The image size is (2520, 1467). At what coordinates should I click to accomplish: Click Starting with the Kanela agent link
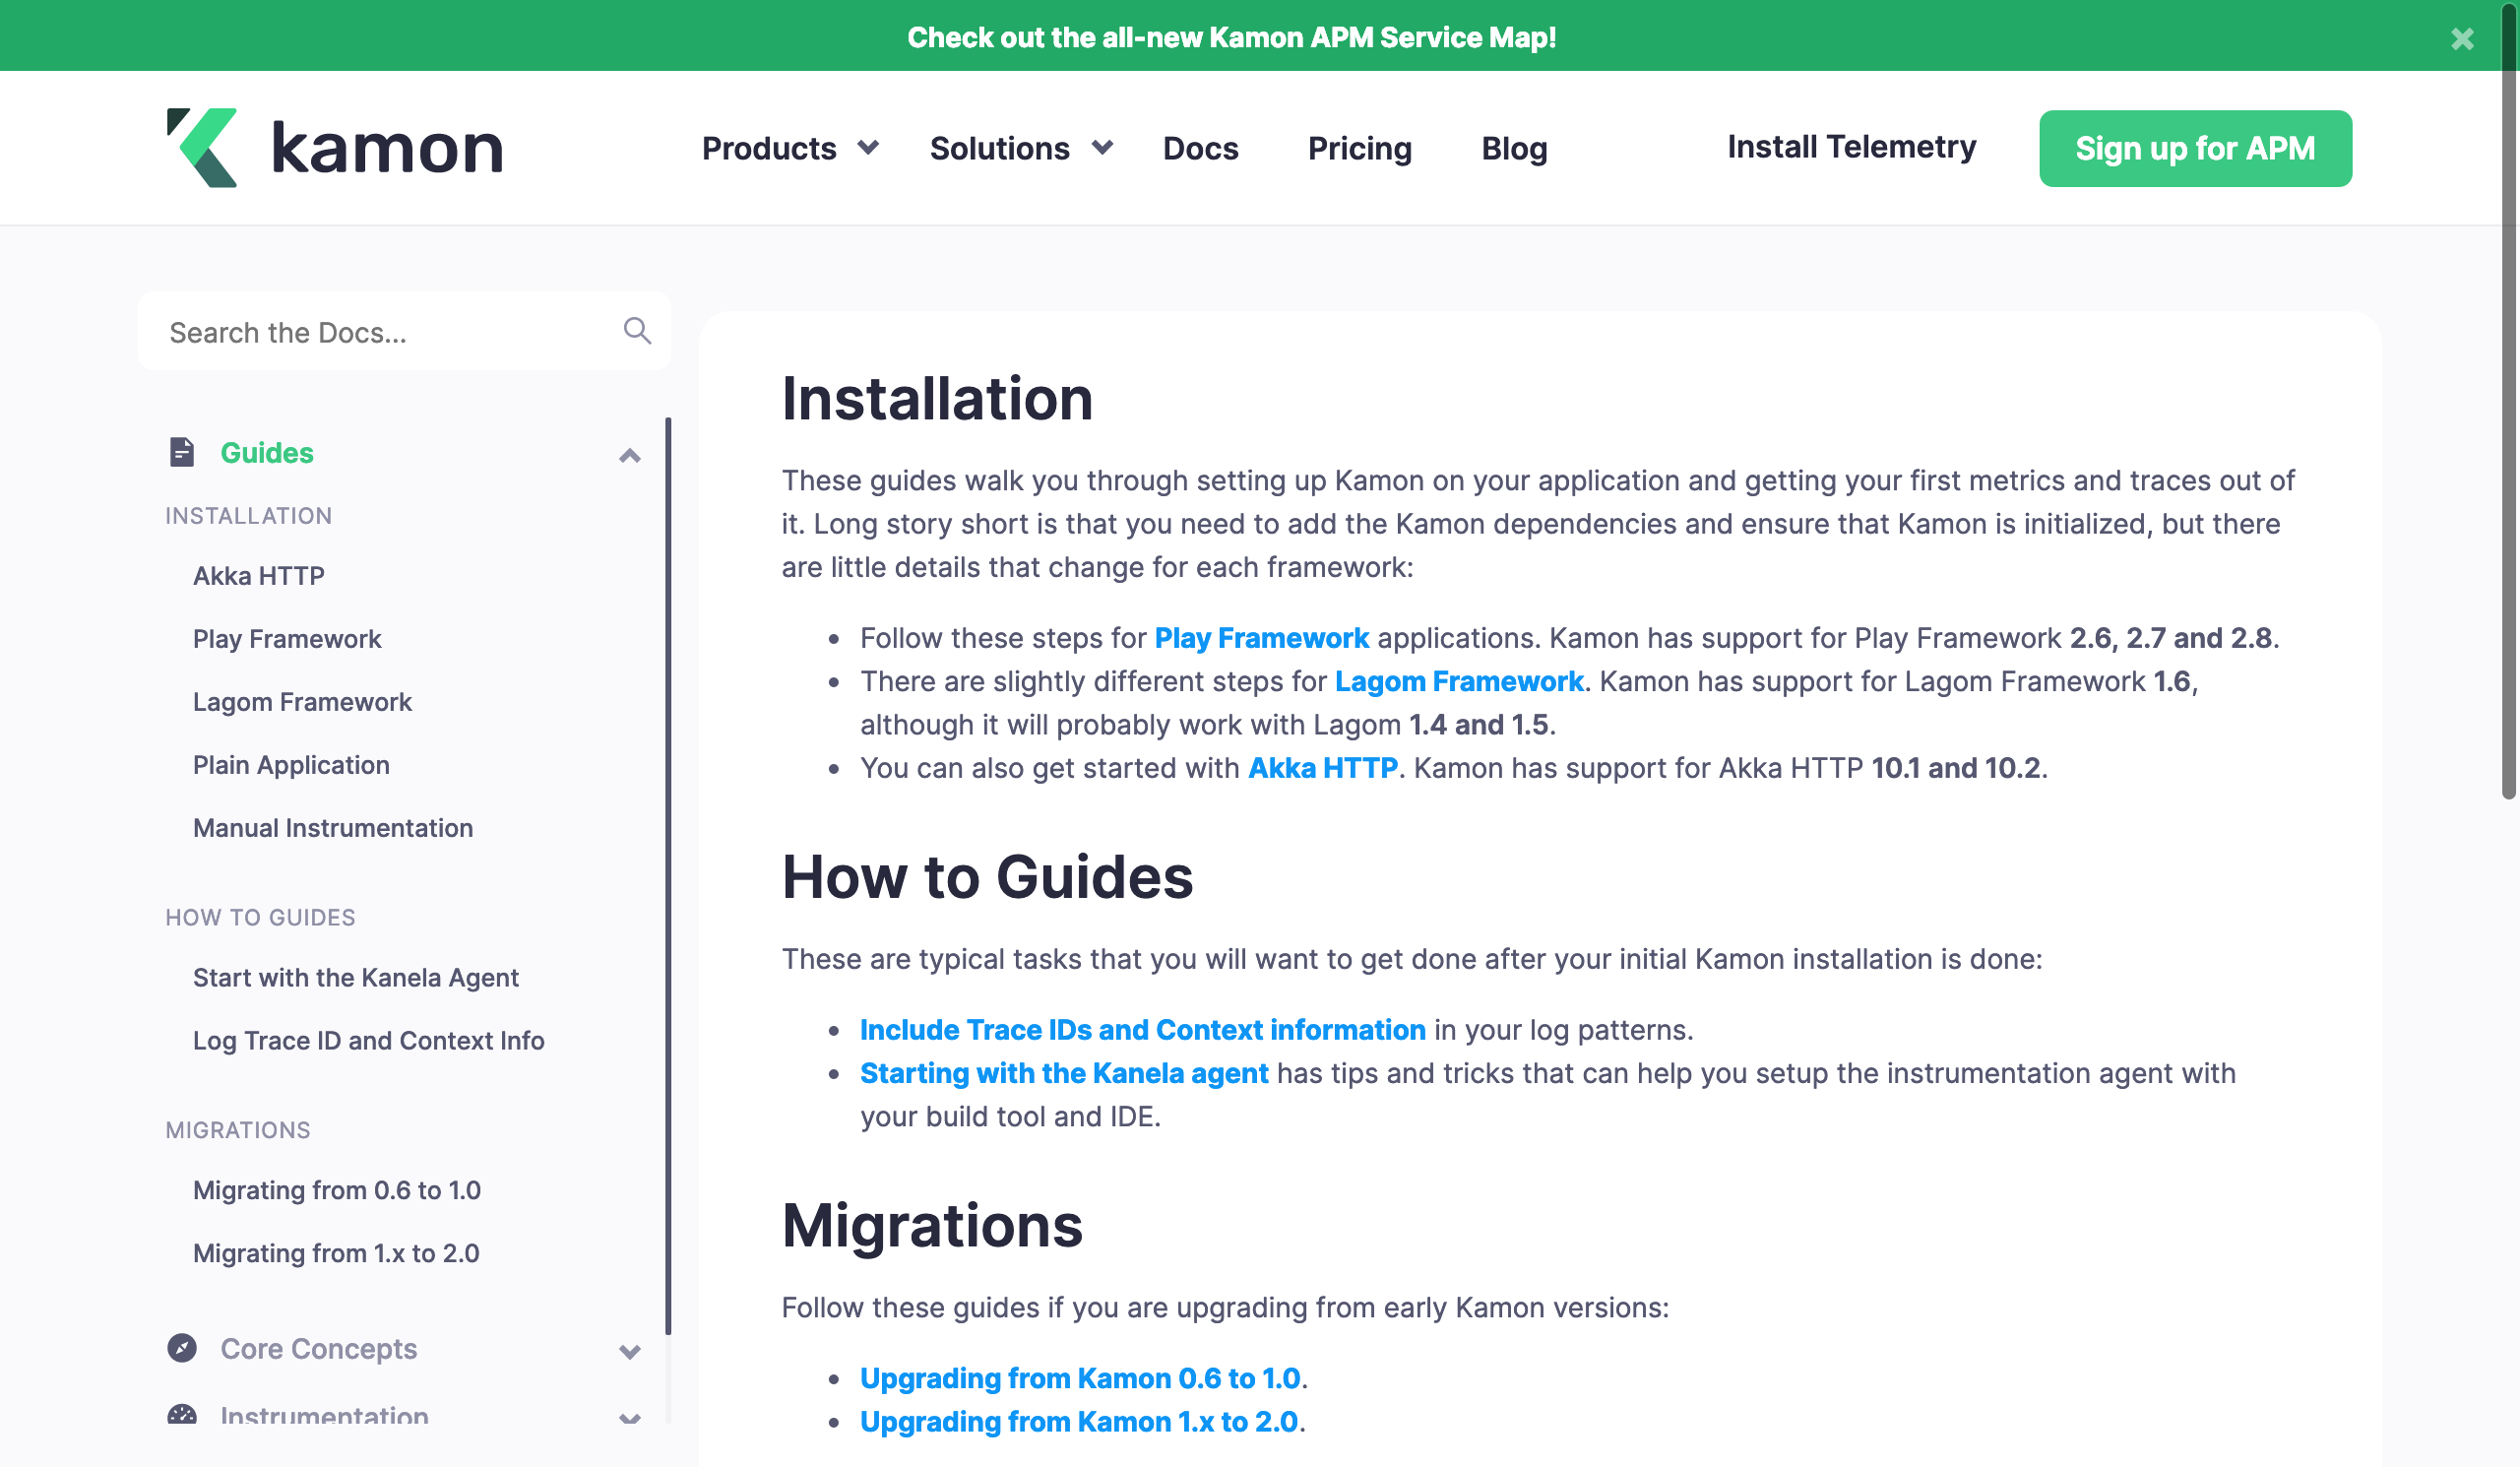[x=1064, y=1072]
